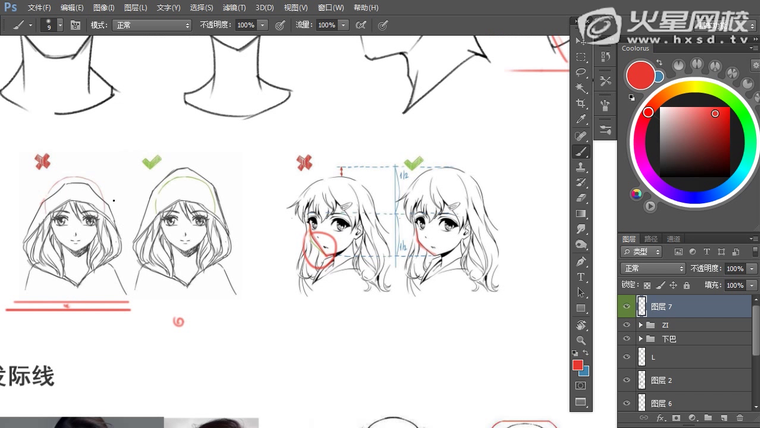Switch to the 路径 tab
Viewport: 760px width, 428px height.
pyautogui.click(x=651, y=239)
